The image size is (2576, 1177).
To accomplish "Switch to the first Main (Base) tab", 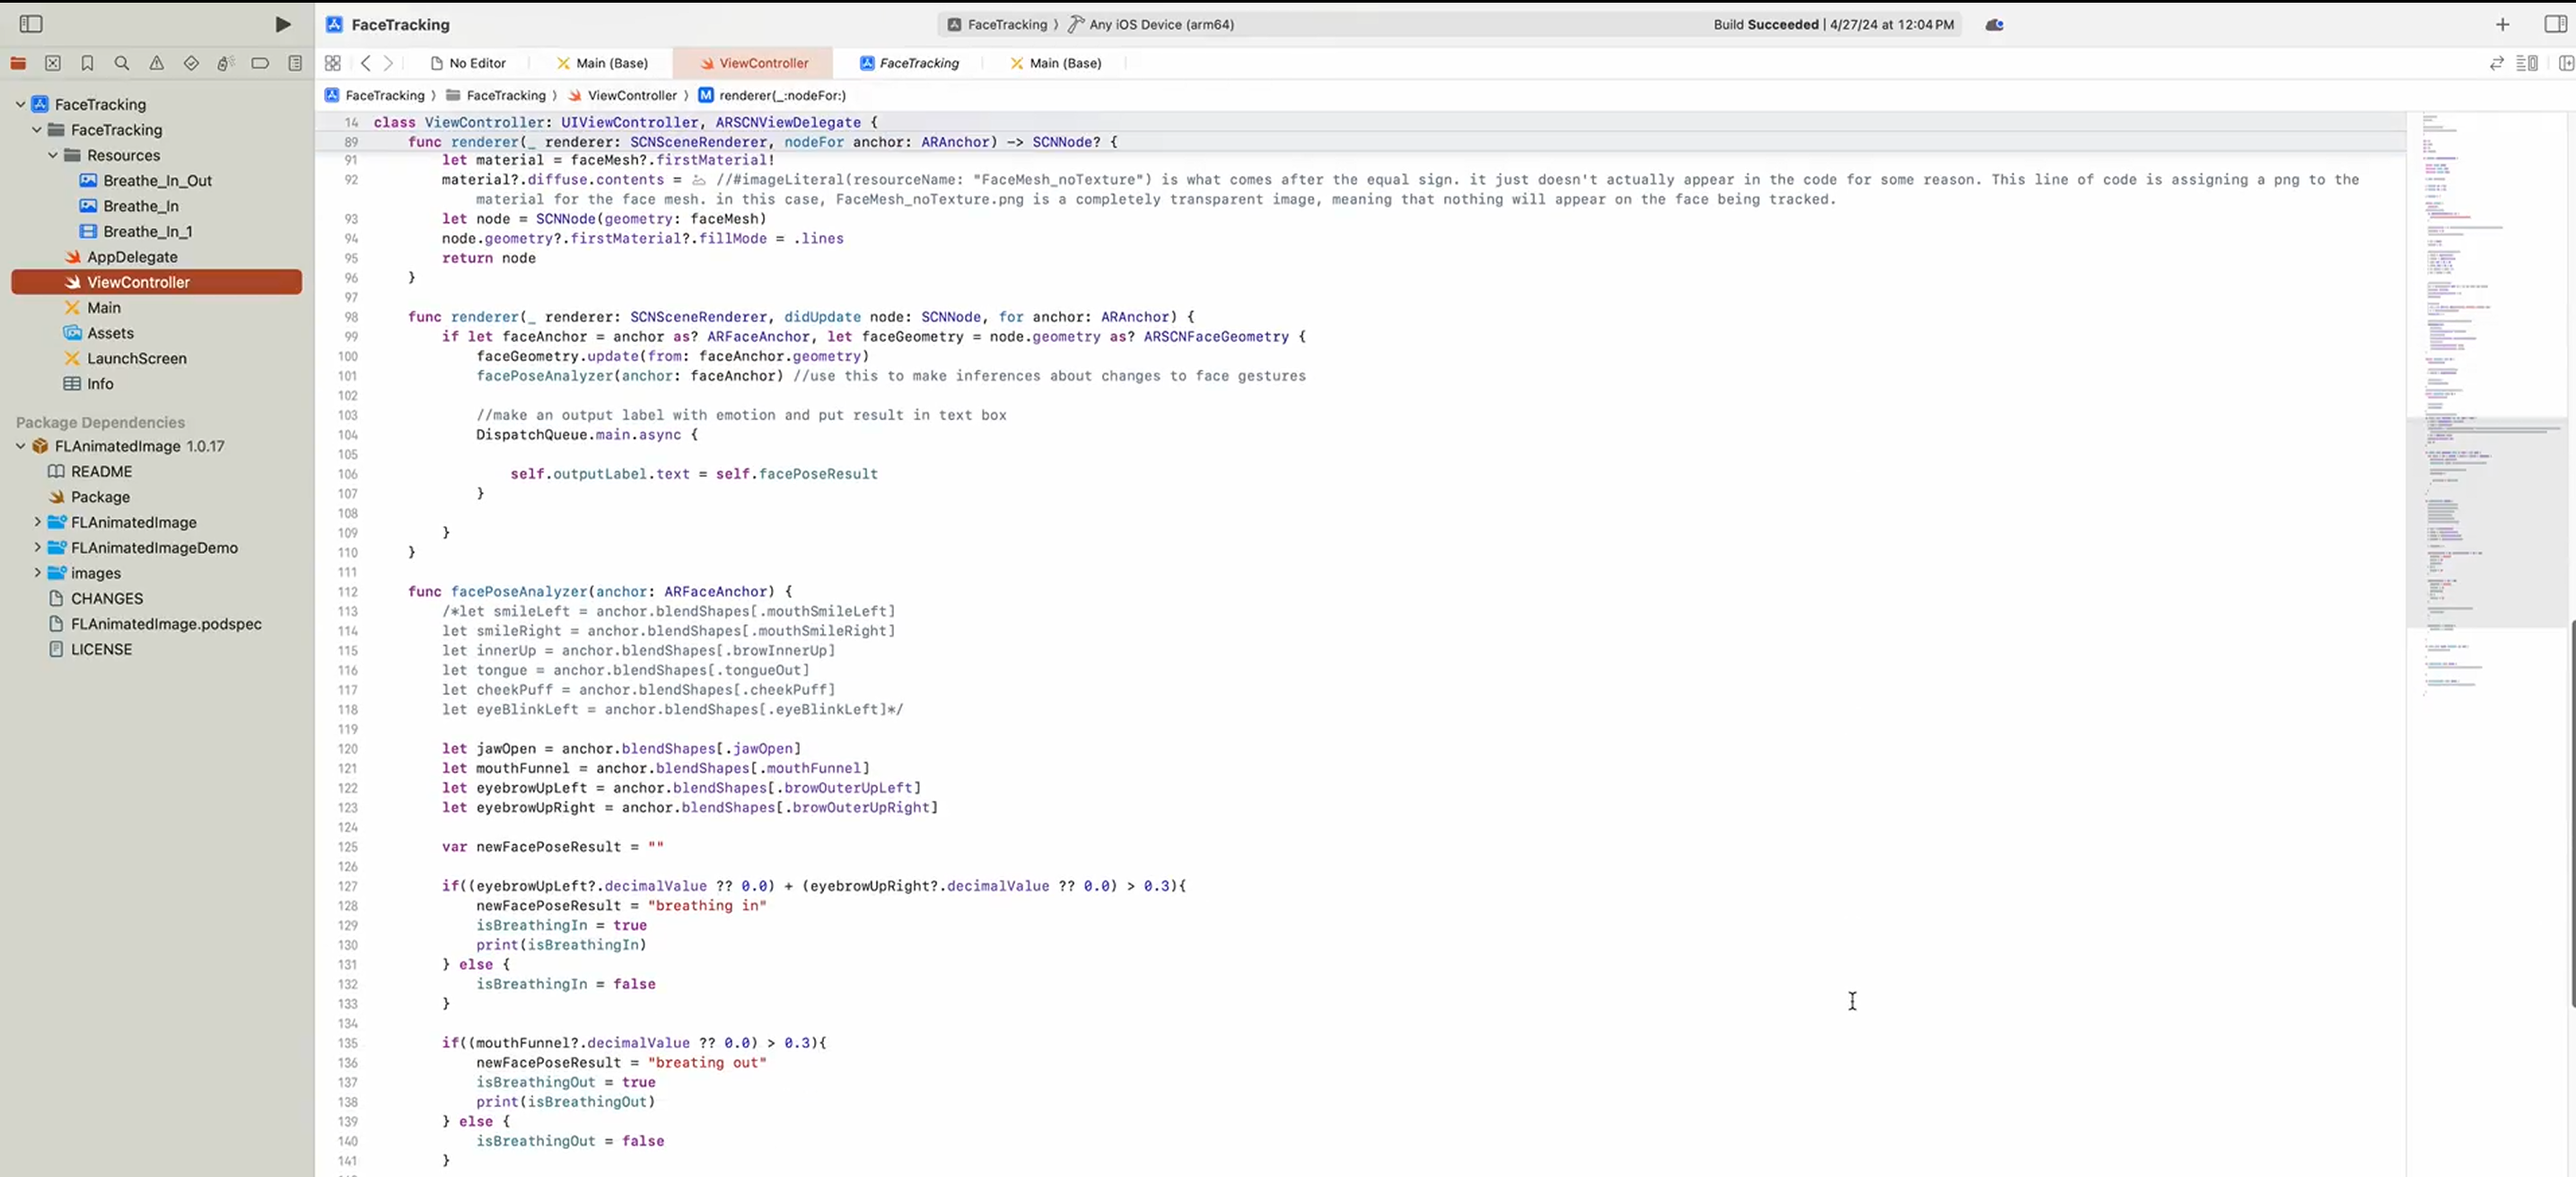I will coord(602,63).
